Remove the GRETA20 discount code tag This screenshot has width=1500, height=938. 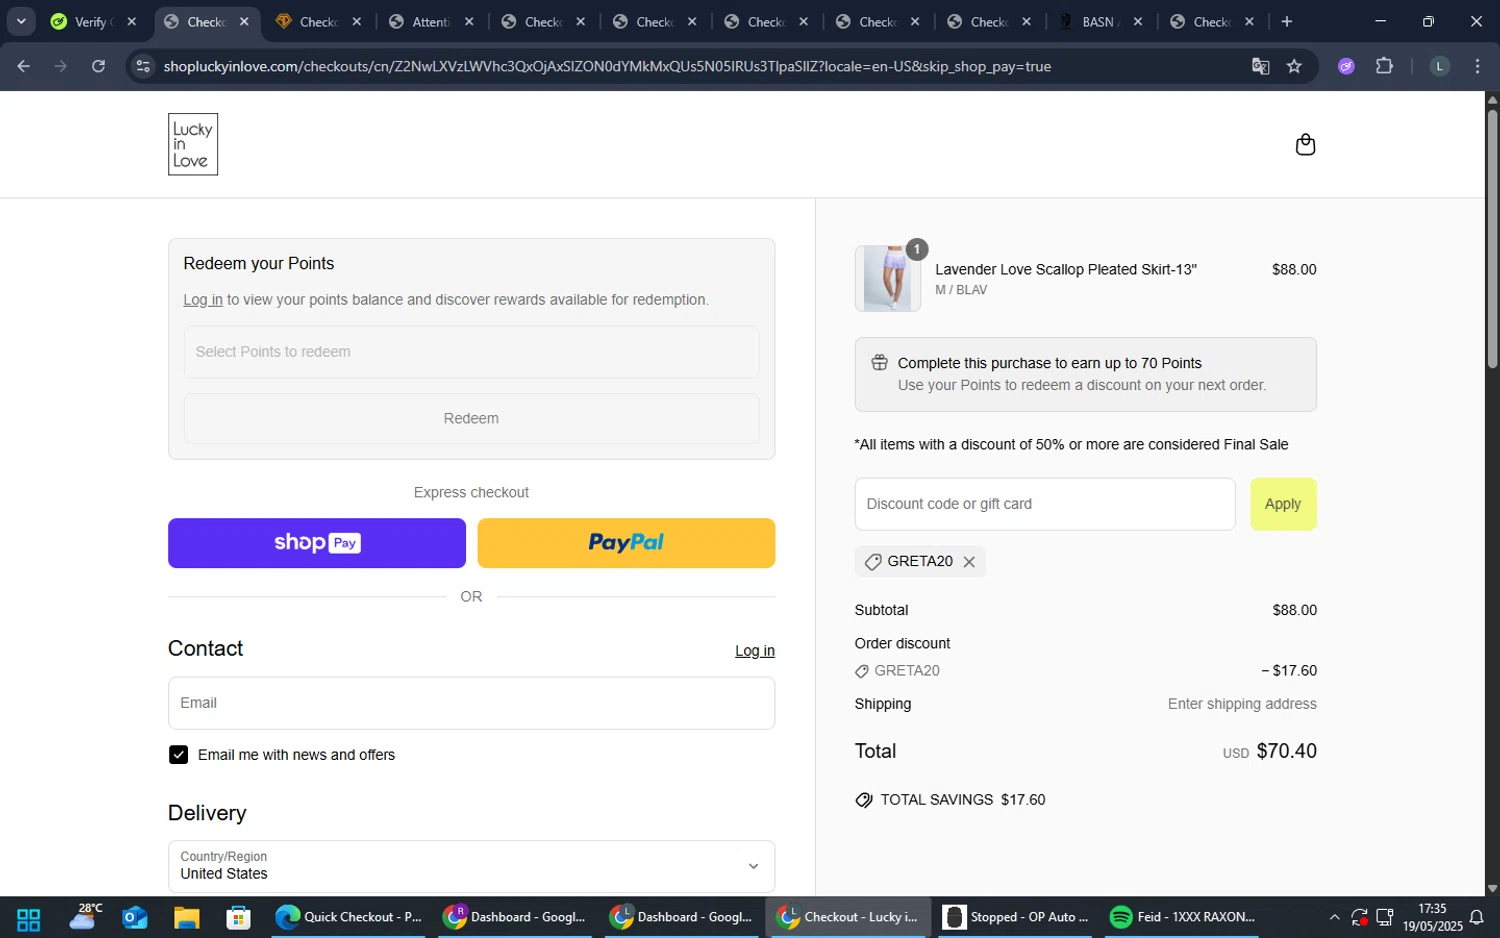pyautogui.click(x=969, y=562)
